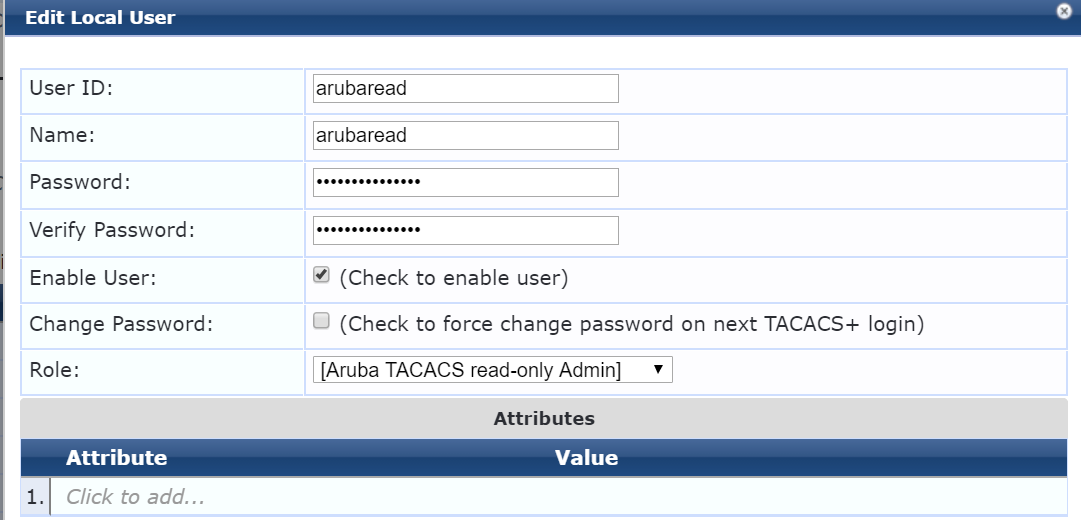Click the Edit Local User title bar
This screenshot has height=520, width=1081.
(531, 17)
